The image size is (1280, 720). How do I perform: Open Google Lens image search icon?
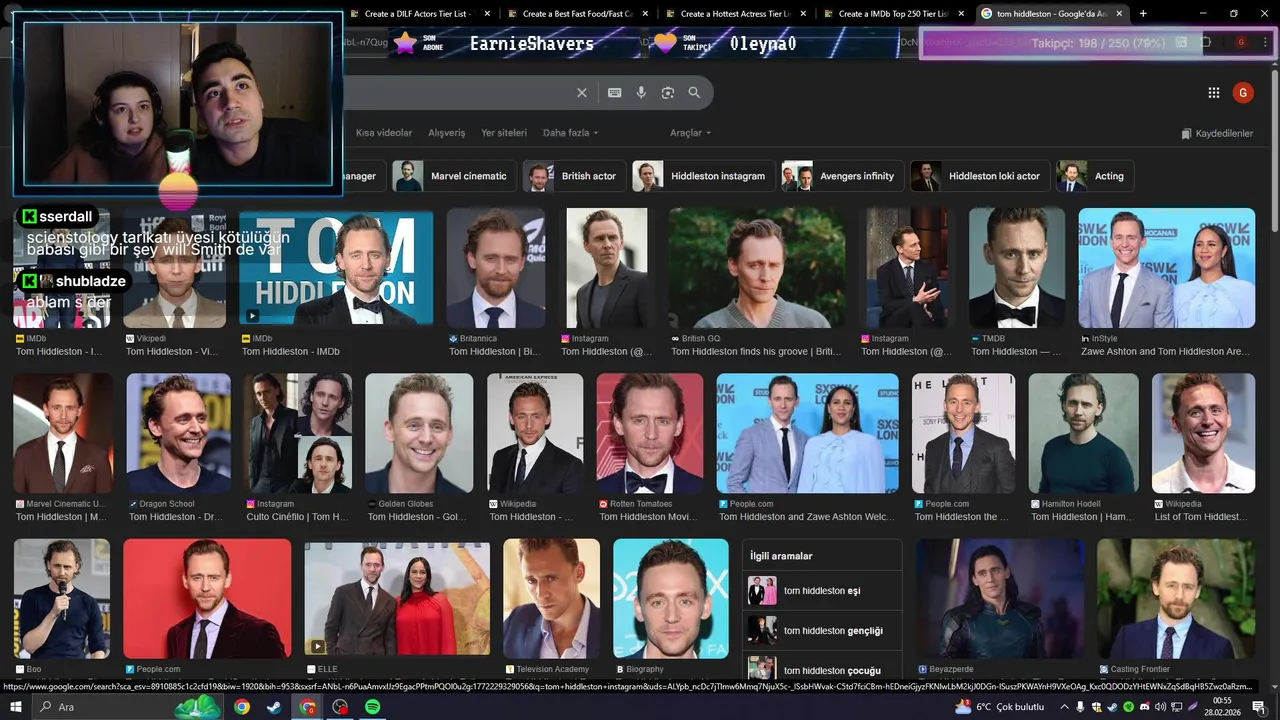(668, 92)
